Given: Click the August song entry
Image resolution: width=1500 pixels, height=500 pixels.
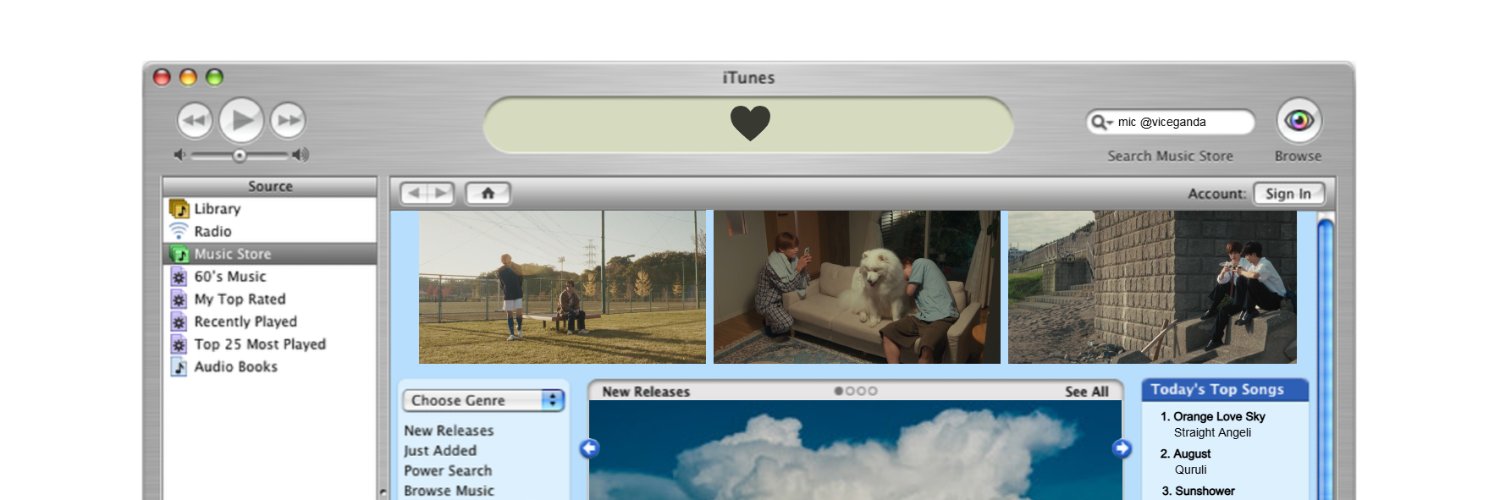Looking at the screenshot, I should [x=1192, y=454].
